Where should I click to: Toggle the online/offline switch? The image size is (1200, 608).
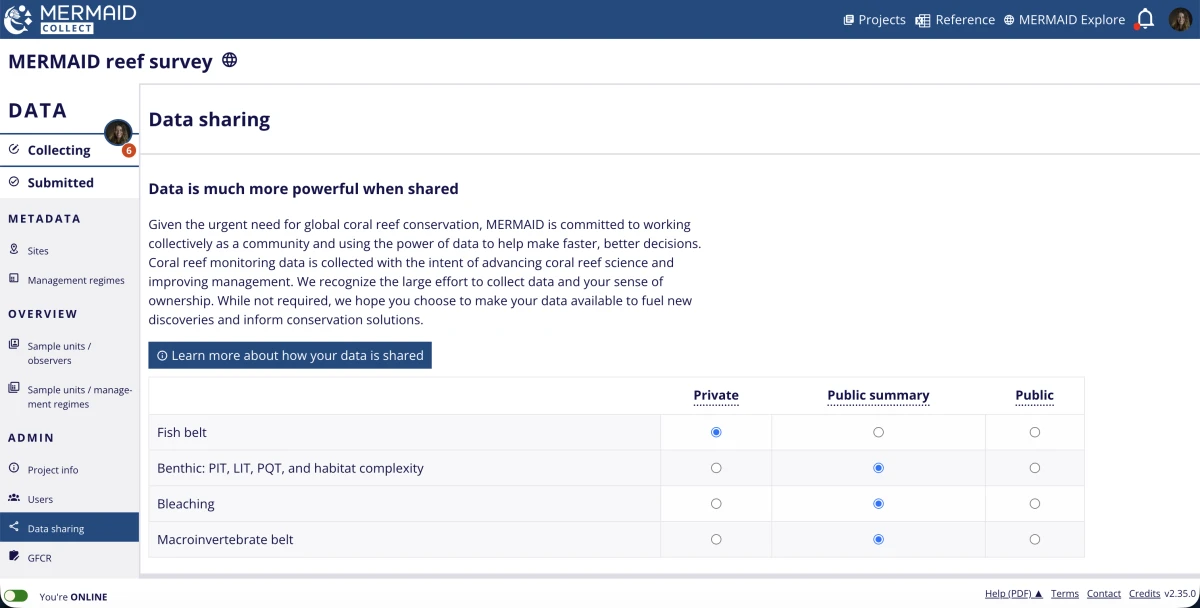16,596
